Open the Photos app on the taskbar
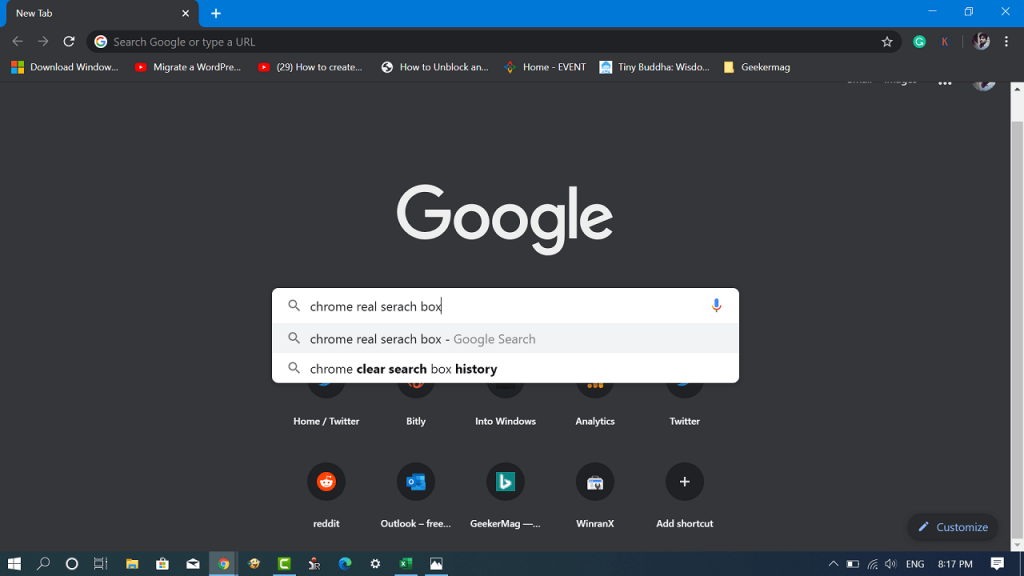The image size is (1024, 576). point(436,564)
